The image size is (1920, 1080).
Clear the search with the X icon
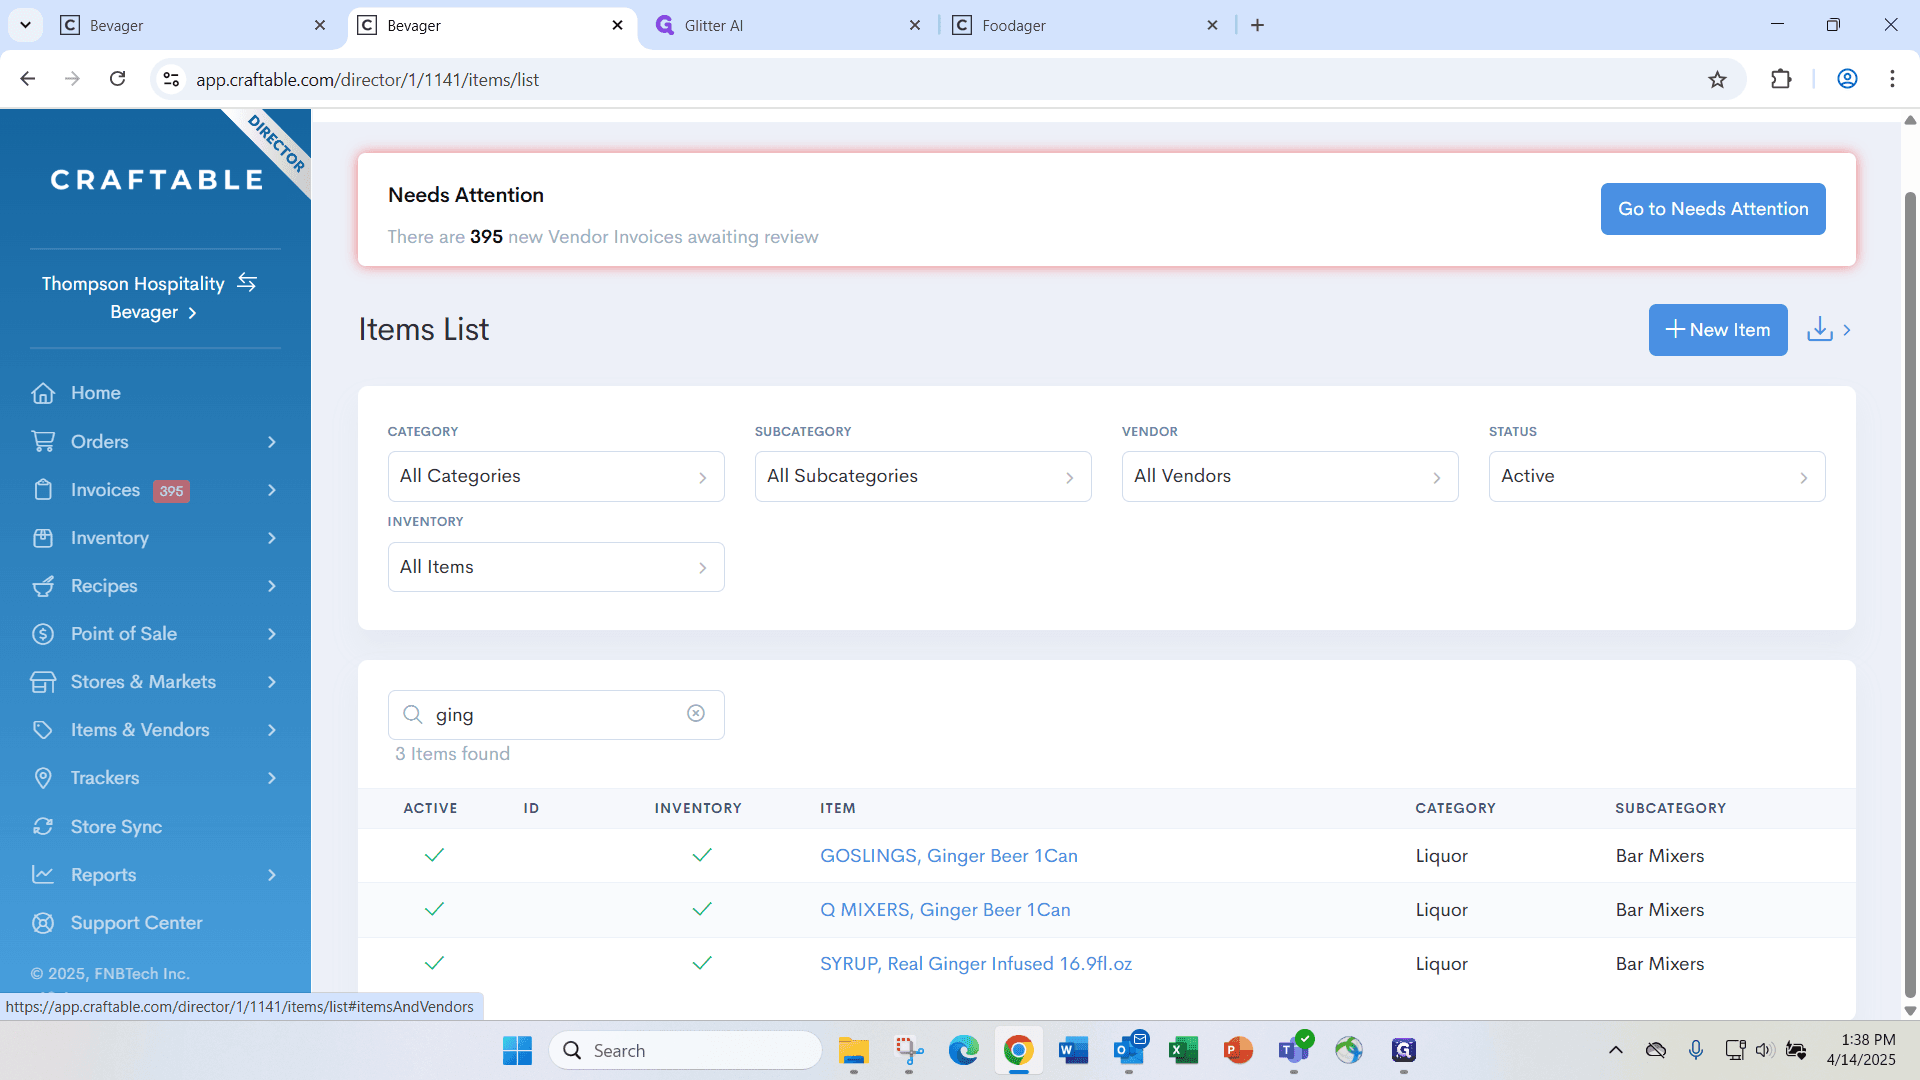pos(696,713)
